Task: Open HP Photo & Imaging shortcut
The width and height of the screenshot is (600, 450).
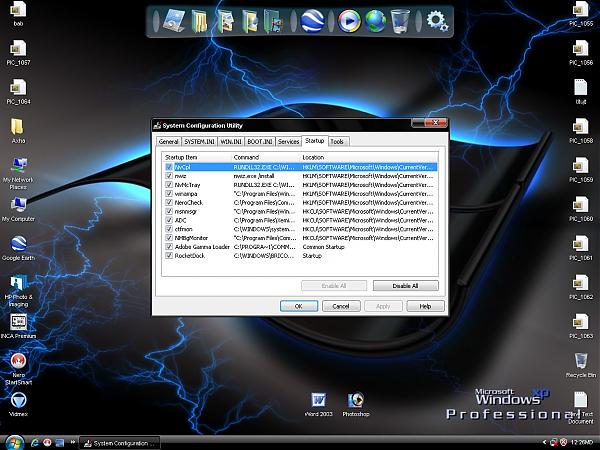Action: point(18,291)
